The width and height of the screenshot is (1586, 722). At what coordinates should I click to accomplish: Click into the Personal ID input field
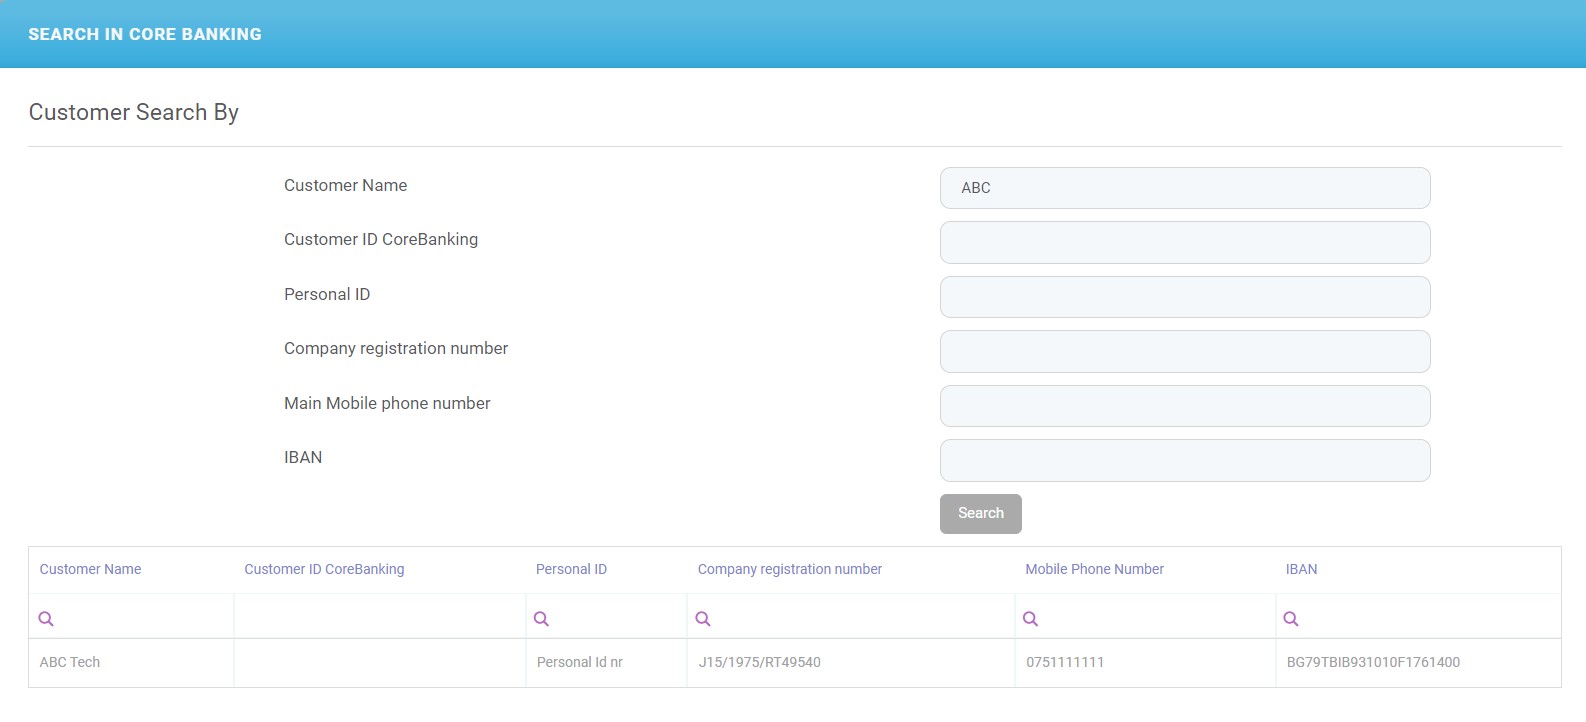(1184, 297)
